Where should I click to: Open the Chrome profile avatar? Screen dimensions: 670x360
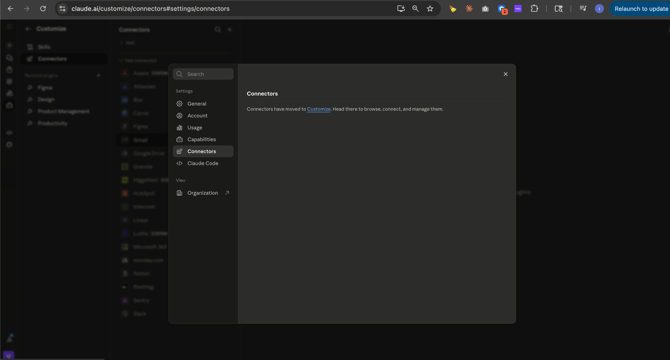[x=599, y=9]
